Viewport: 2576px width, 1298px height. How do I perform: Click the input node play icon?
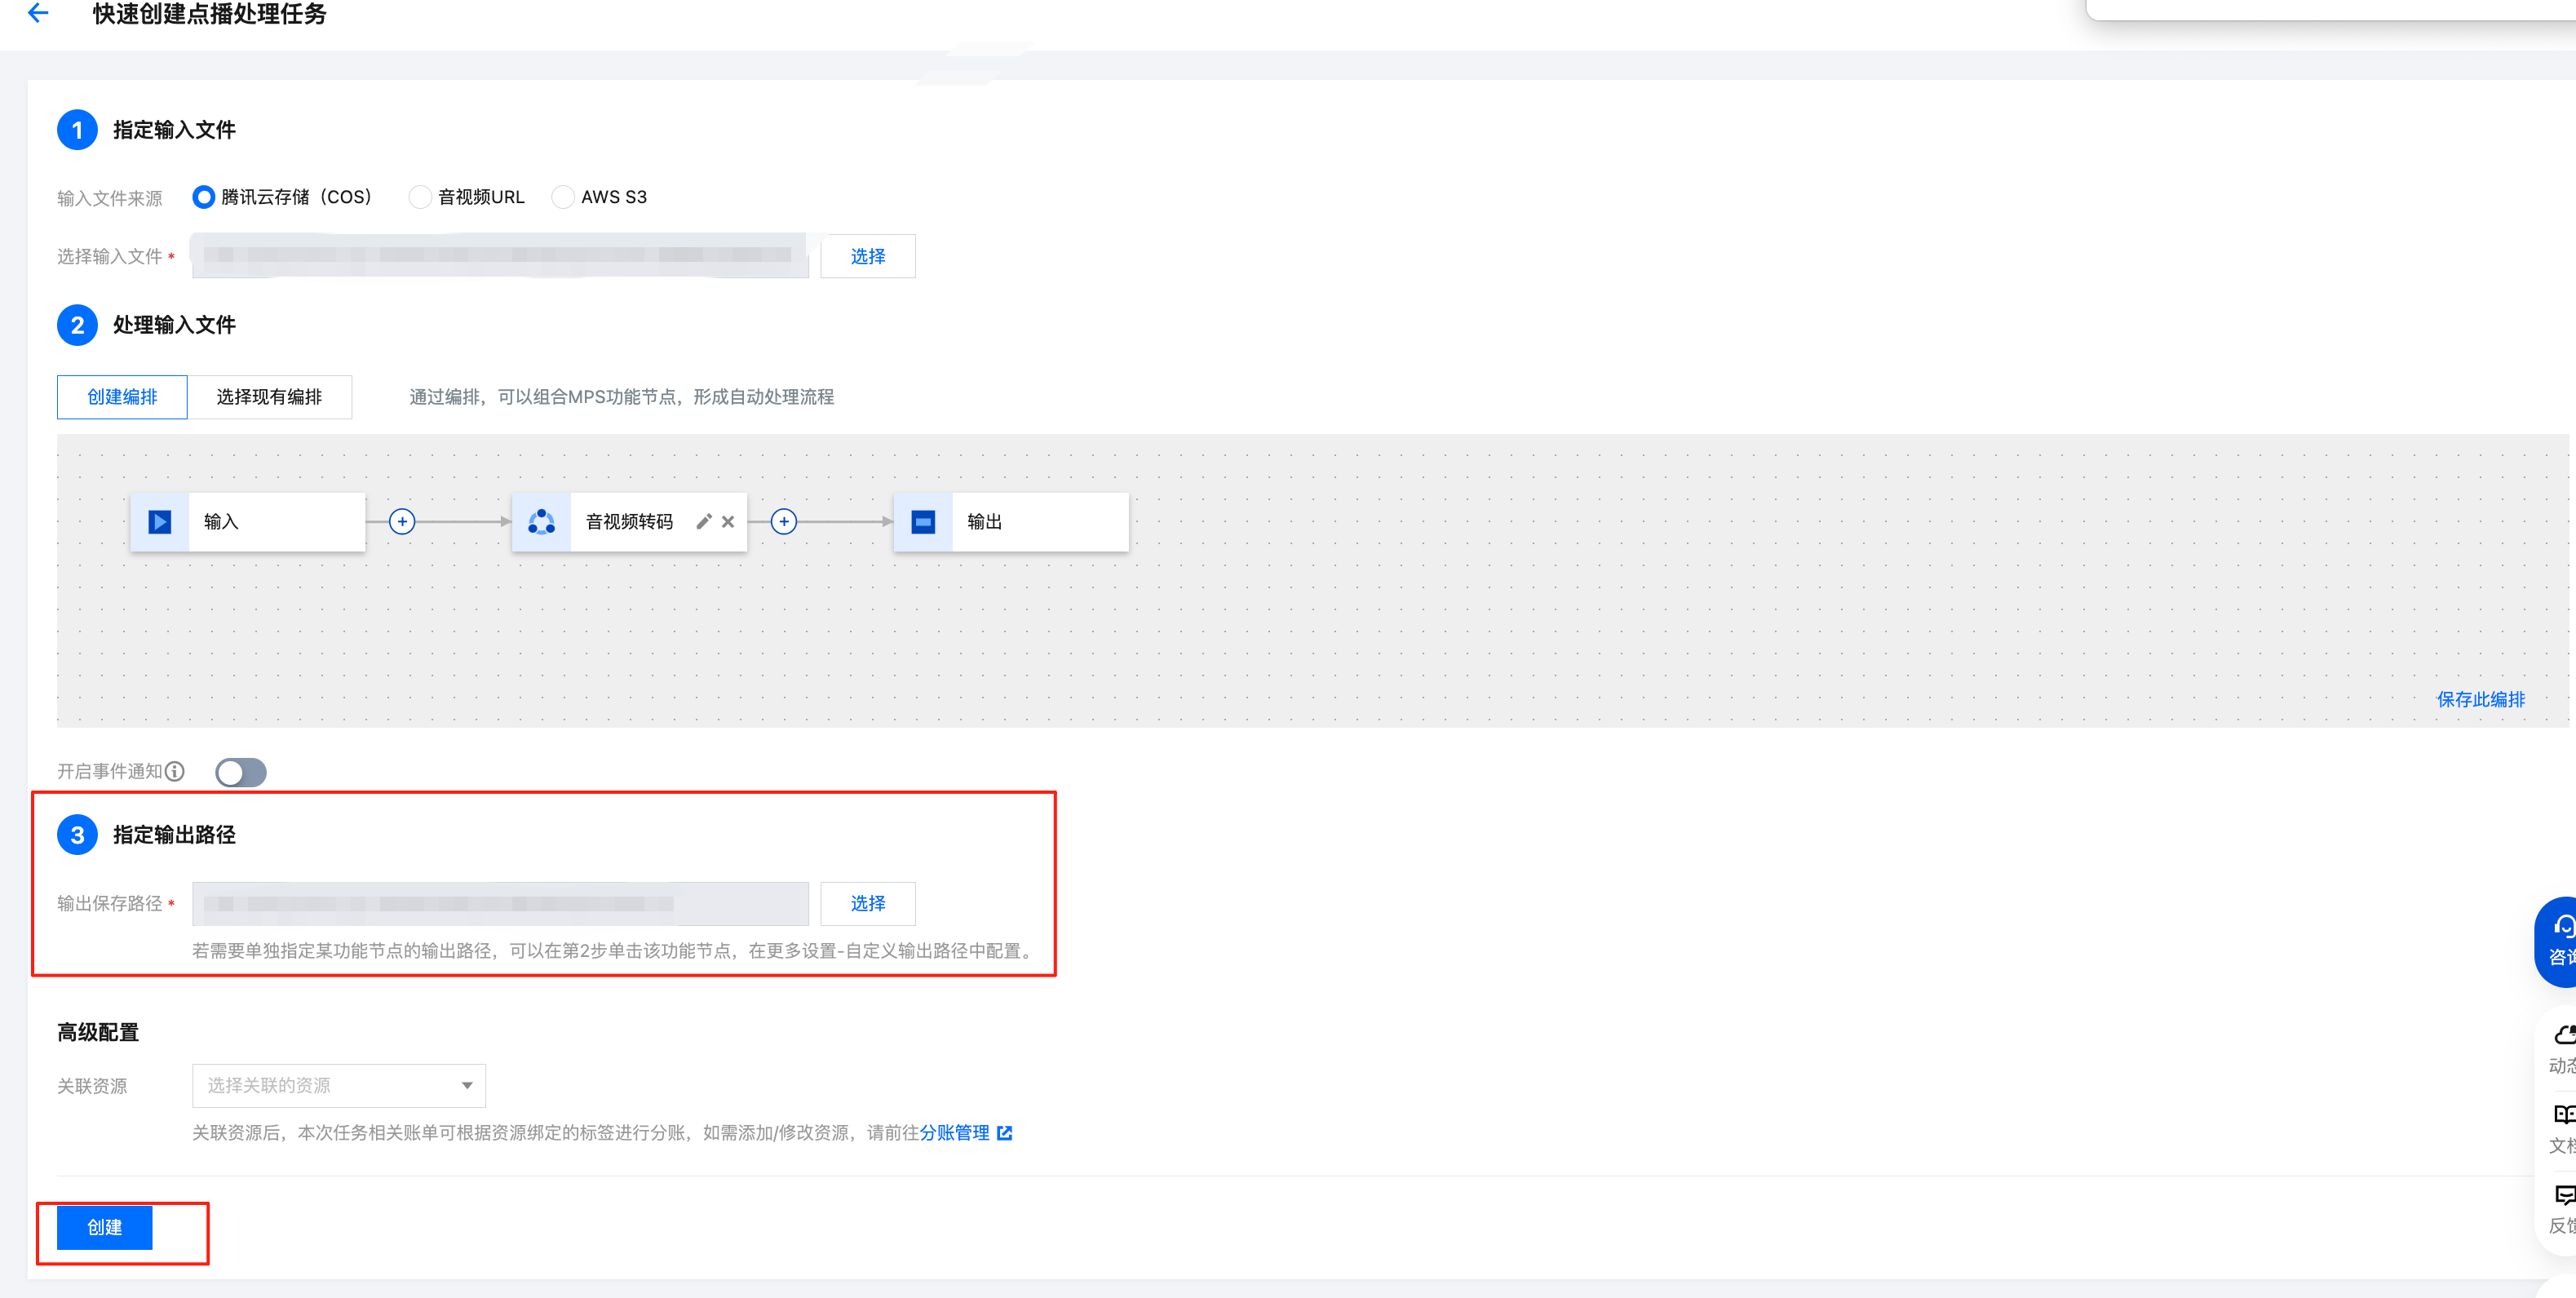pyautogui.click(x=160, y=522)
